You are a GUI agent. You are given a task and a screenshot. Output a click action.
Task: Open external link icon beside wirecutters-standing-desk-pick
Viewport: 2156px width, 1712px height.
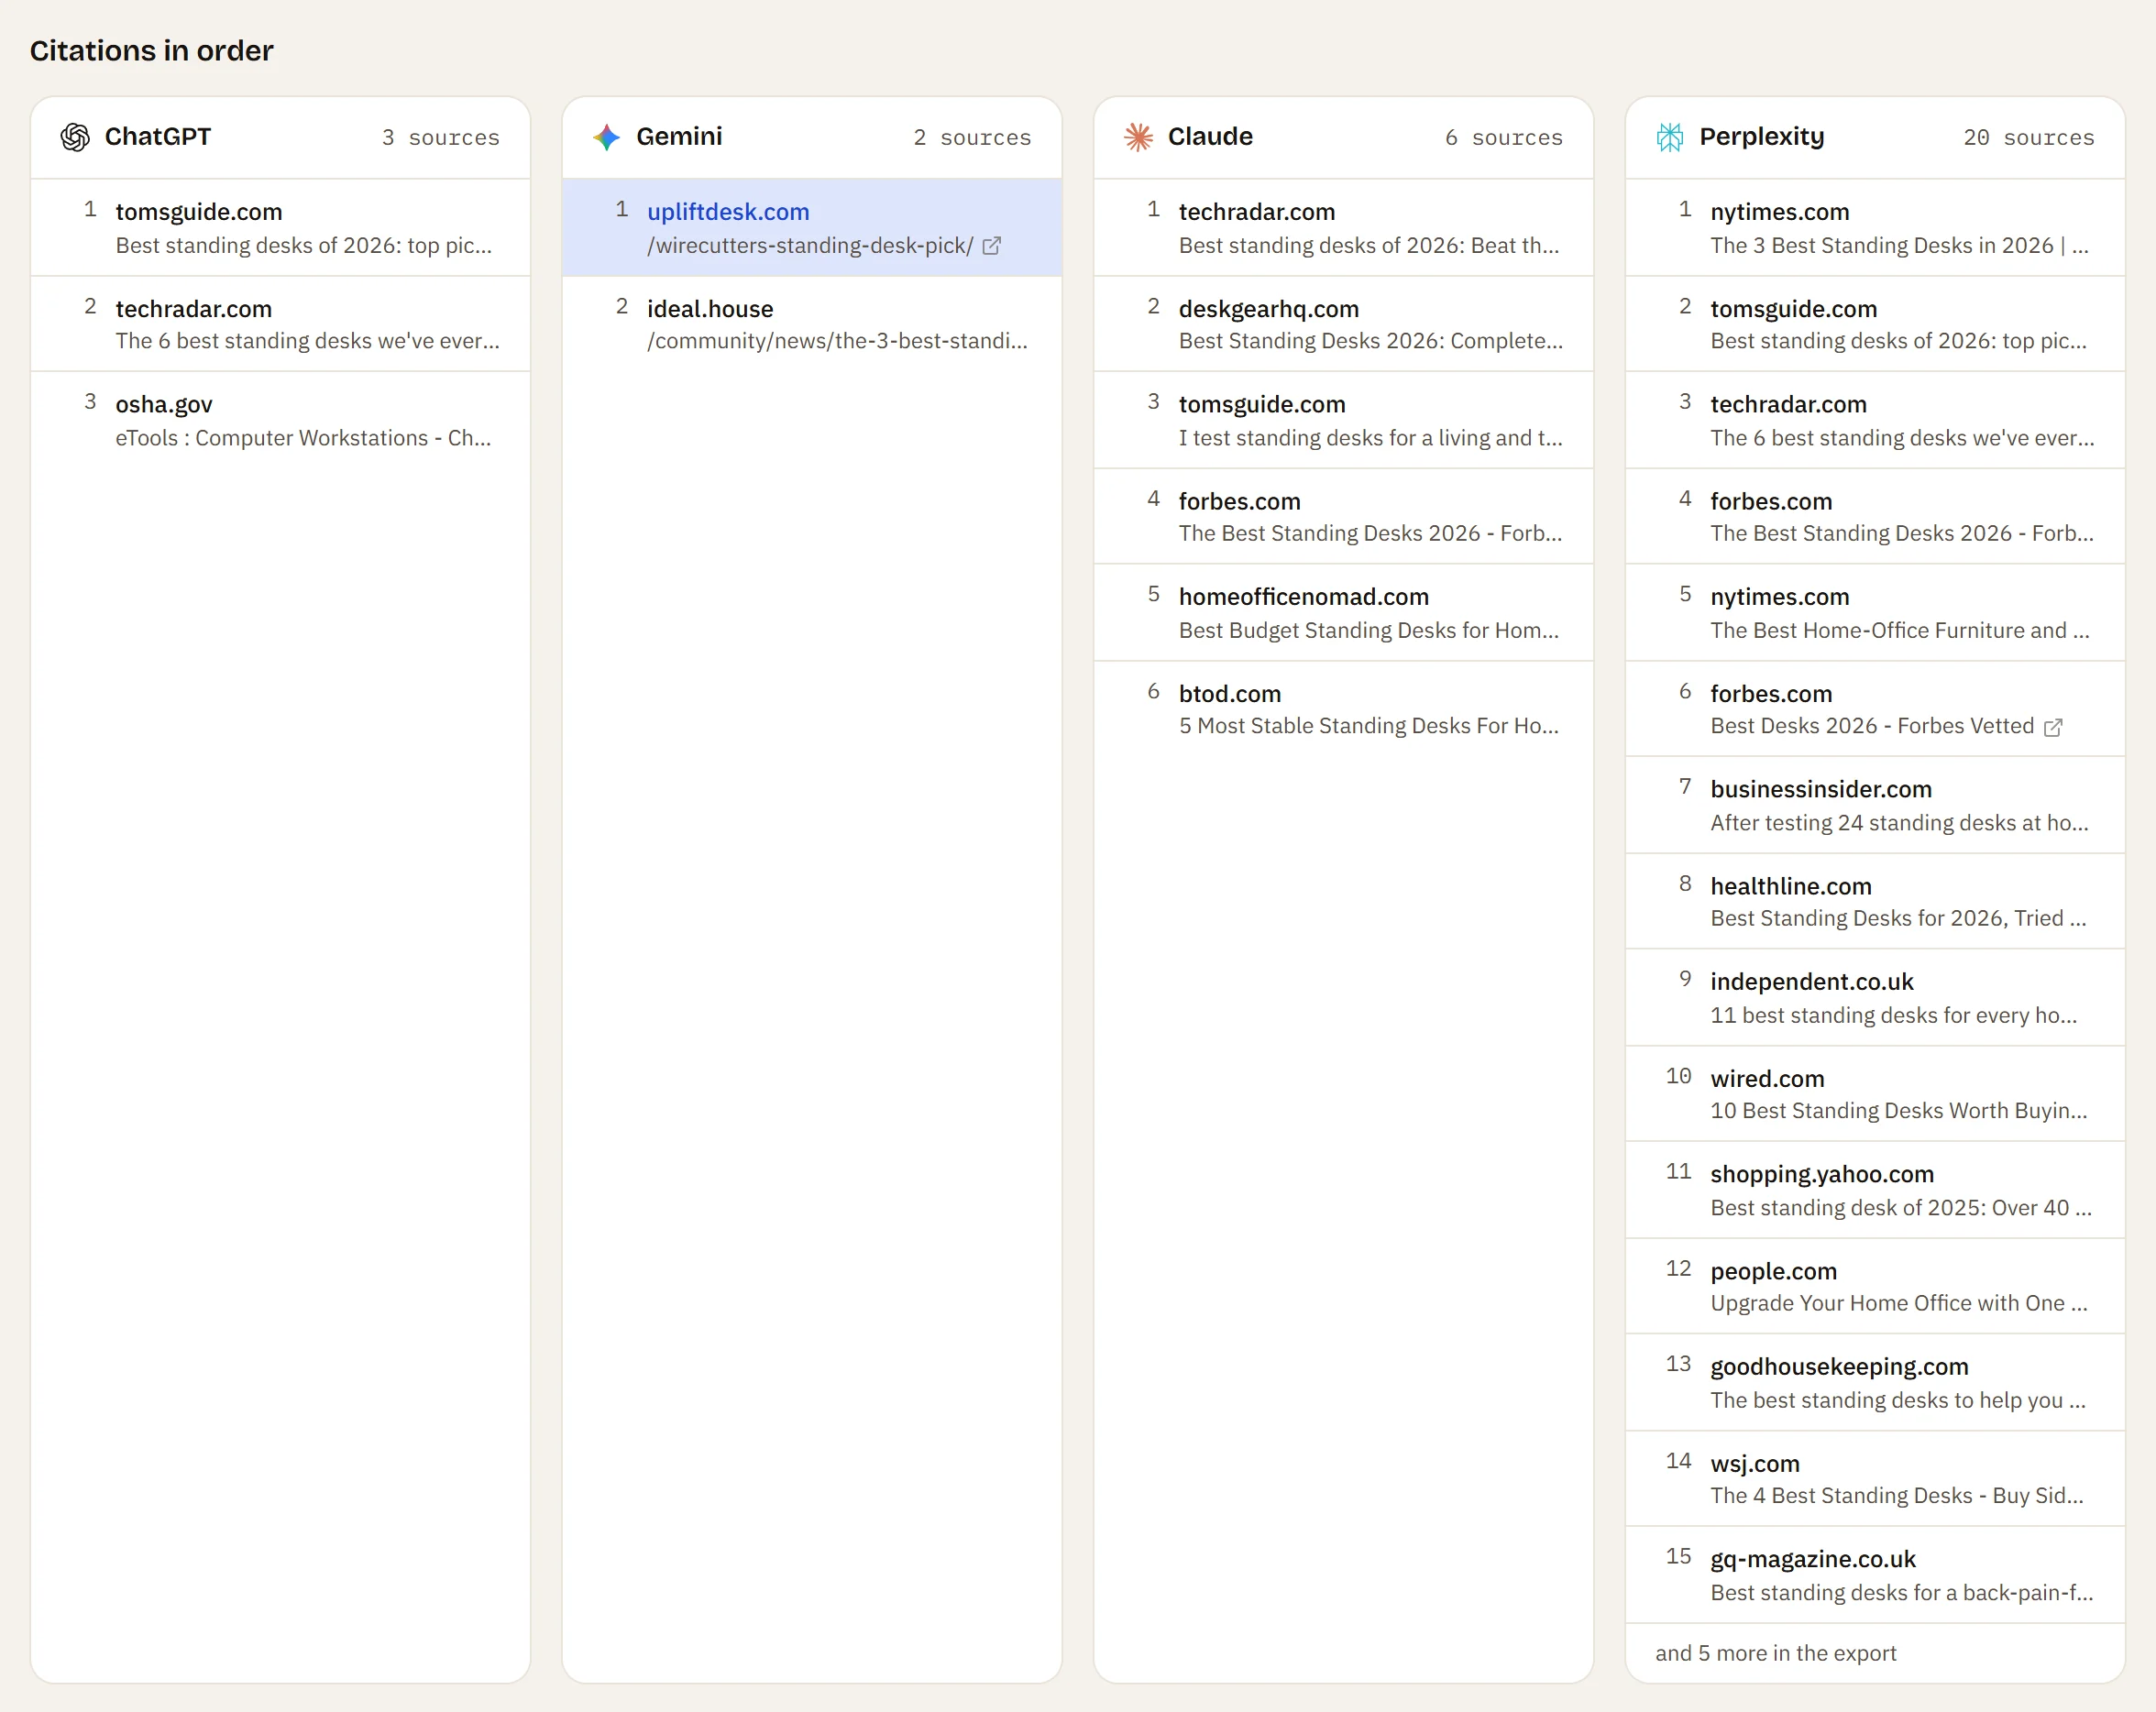tap(992, 246)
